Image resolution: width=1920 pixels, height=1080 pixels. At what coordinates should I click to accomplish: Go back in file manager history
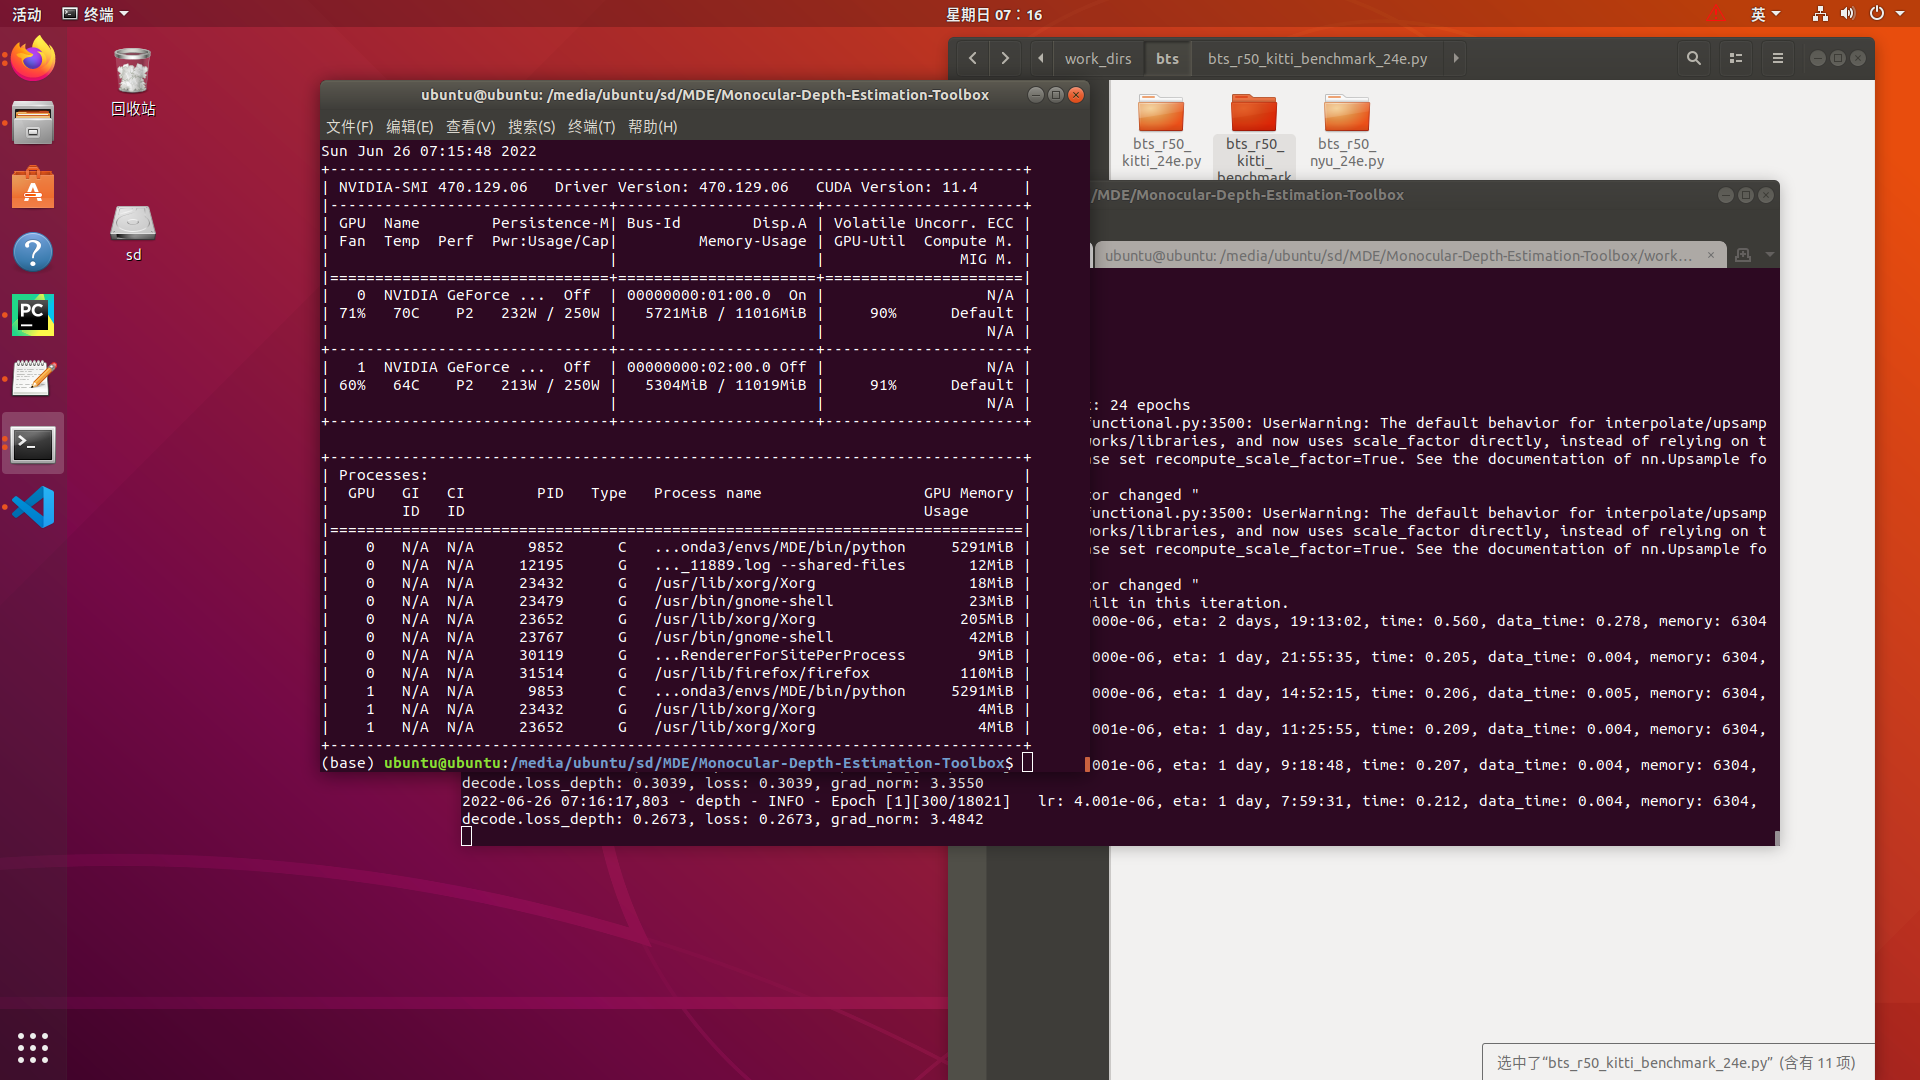coord(972,58)
